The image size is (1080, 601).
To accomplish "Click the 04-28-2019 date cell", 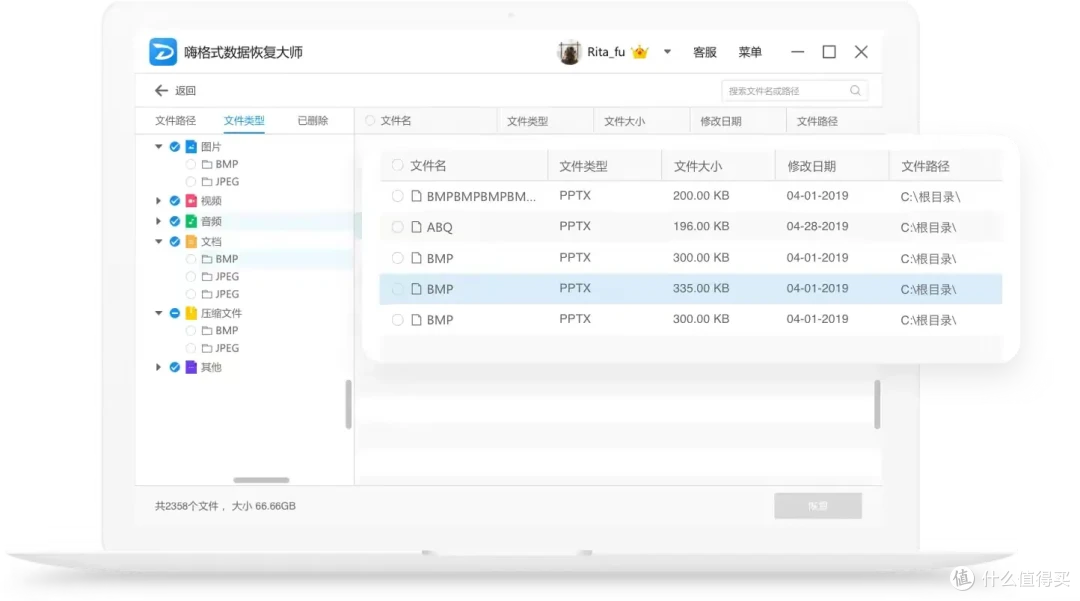I will pyautogui.click(x=817, y=226).
